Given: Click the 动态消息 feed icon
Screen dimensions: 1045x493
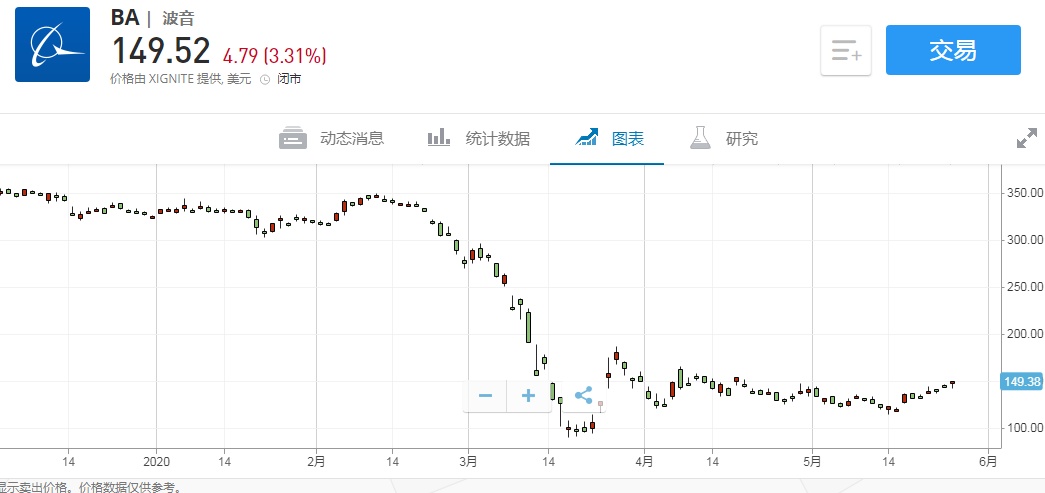Looking at the screenshot, I should coord(293,139).
